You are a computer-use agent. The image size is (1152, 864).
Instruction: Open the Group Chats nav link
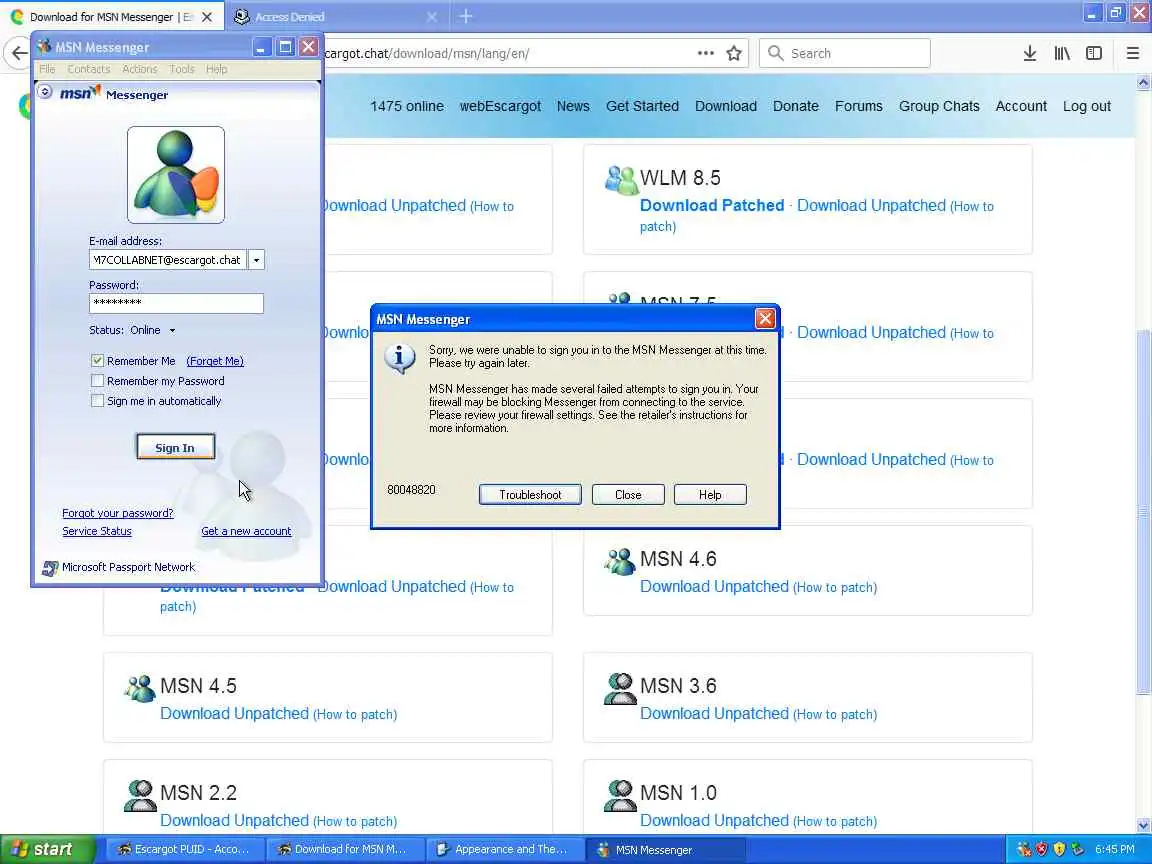click(x=939, y=106)
